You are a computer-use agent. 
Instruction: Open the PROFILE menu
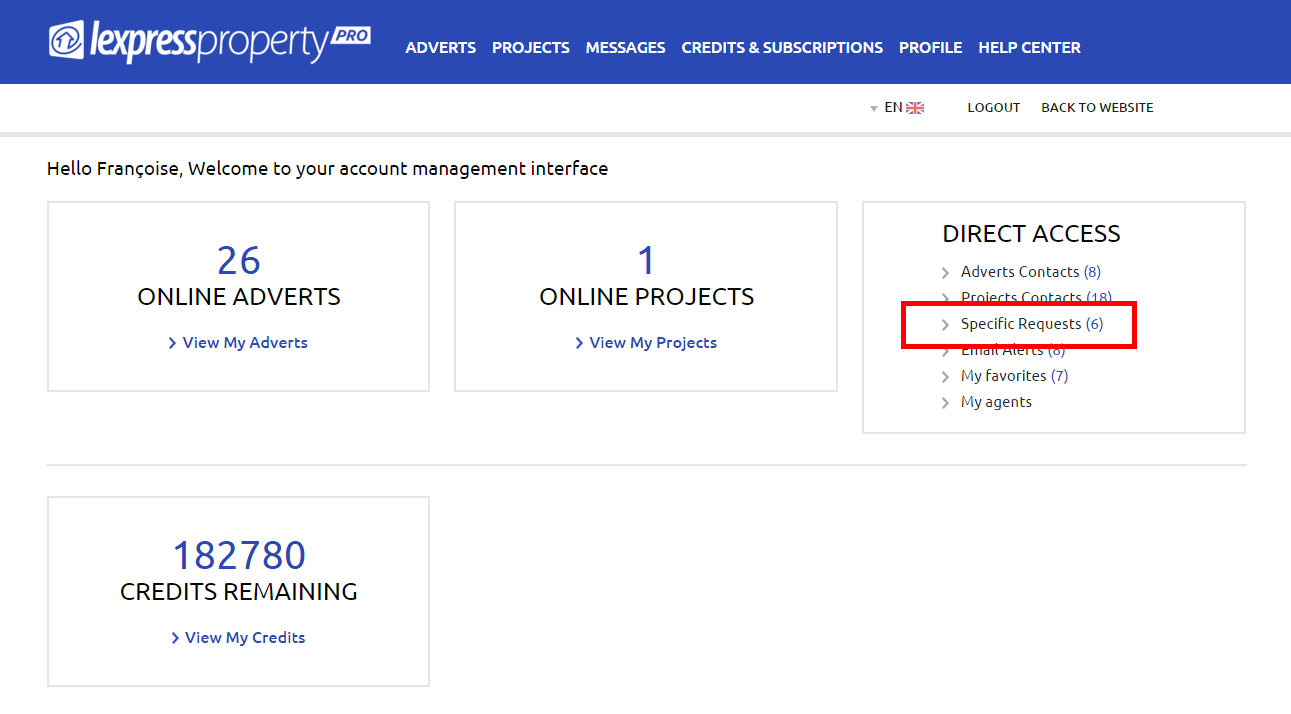931,47
